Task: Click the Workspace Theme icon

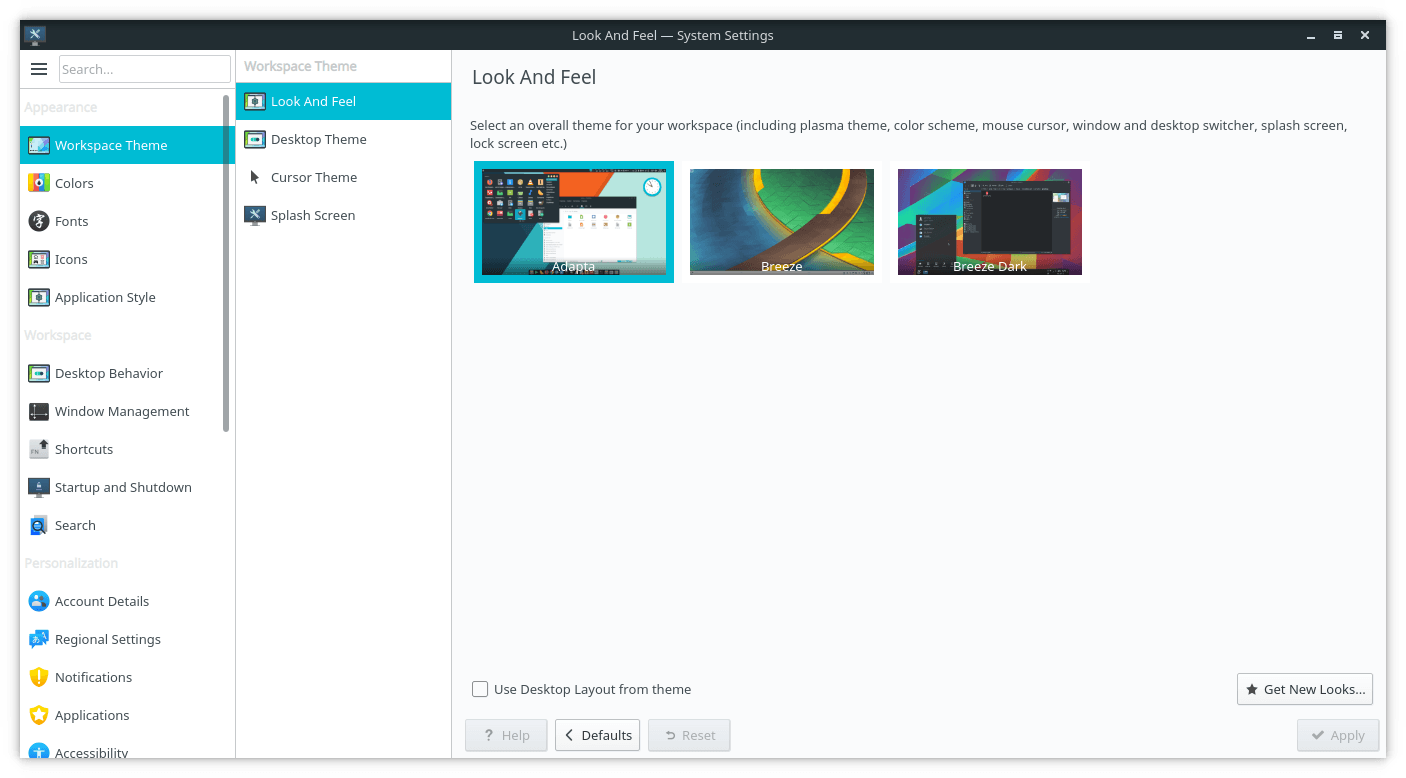Action: (x=39, y=145)
